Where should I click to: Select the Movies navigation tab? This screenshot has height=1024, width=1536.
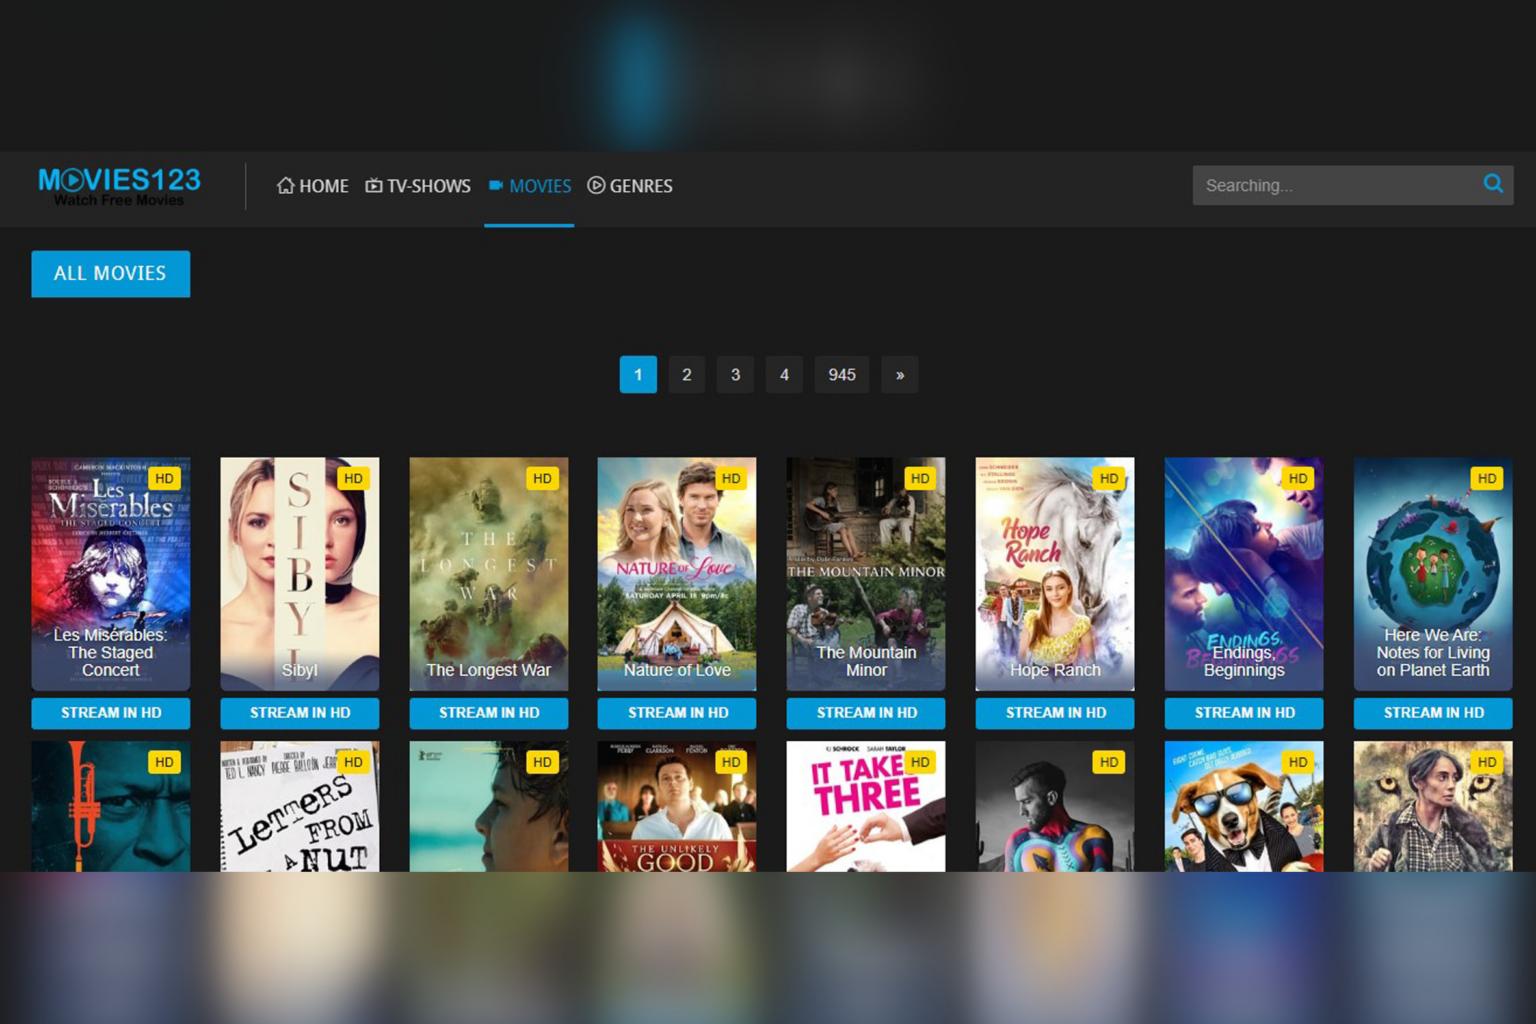[529, 186]
